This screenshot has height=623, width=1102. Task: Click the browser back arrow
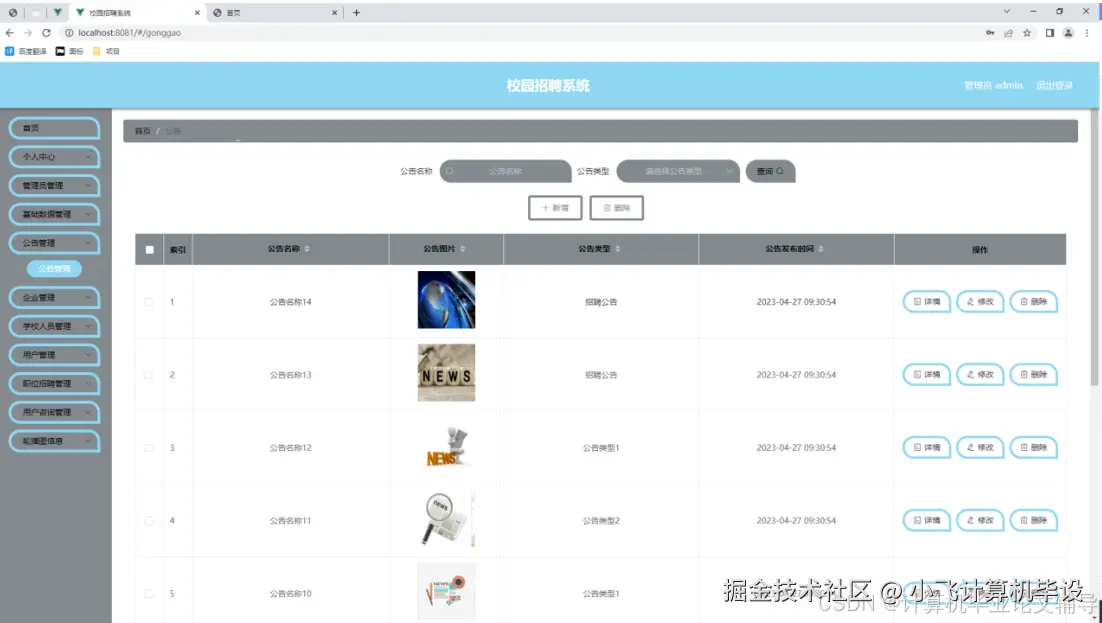click(x=10, y=33)
